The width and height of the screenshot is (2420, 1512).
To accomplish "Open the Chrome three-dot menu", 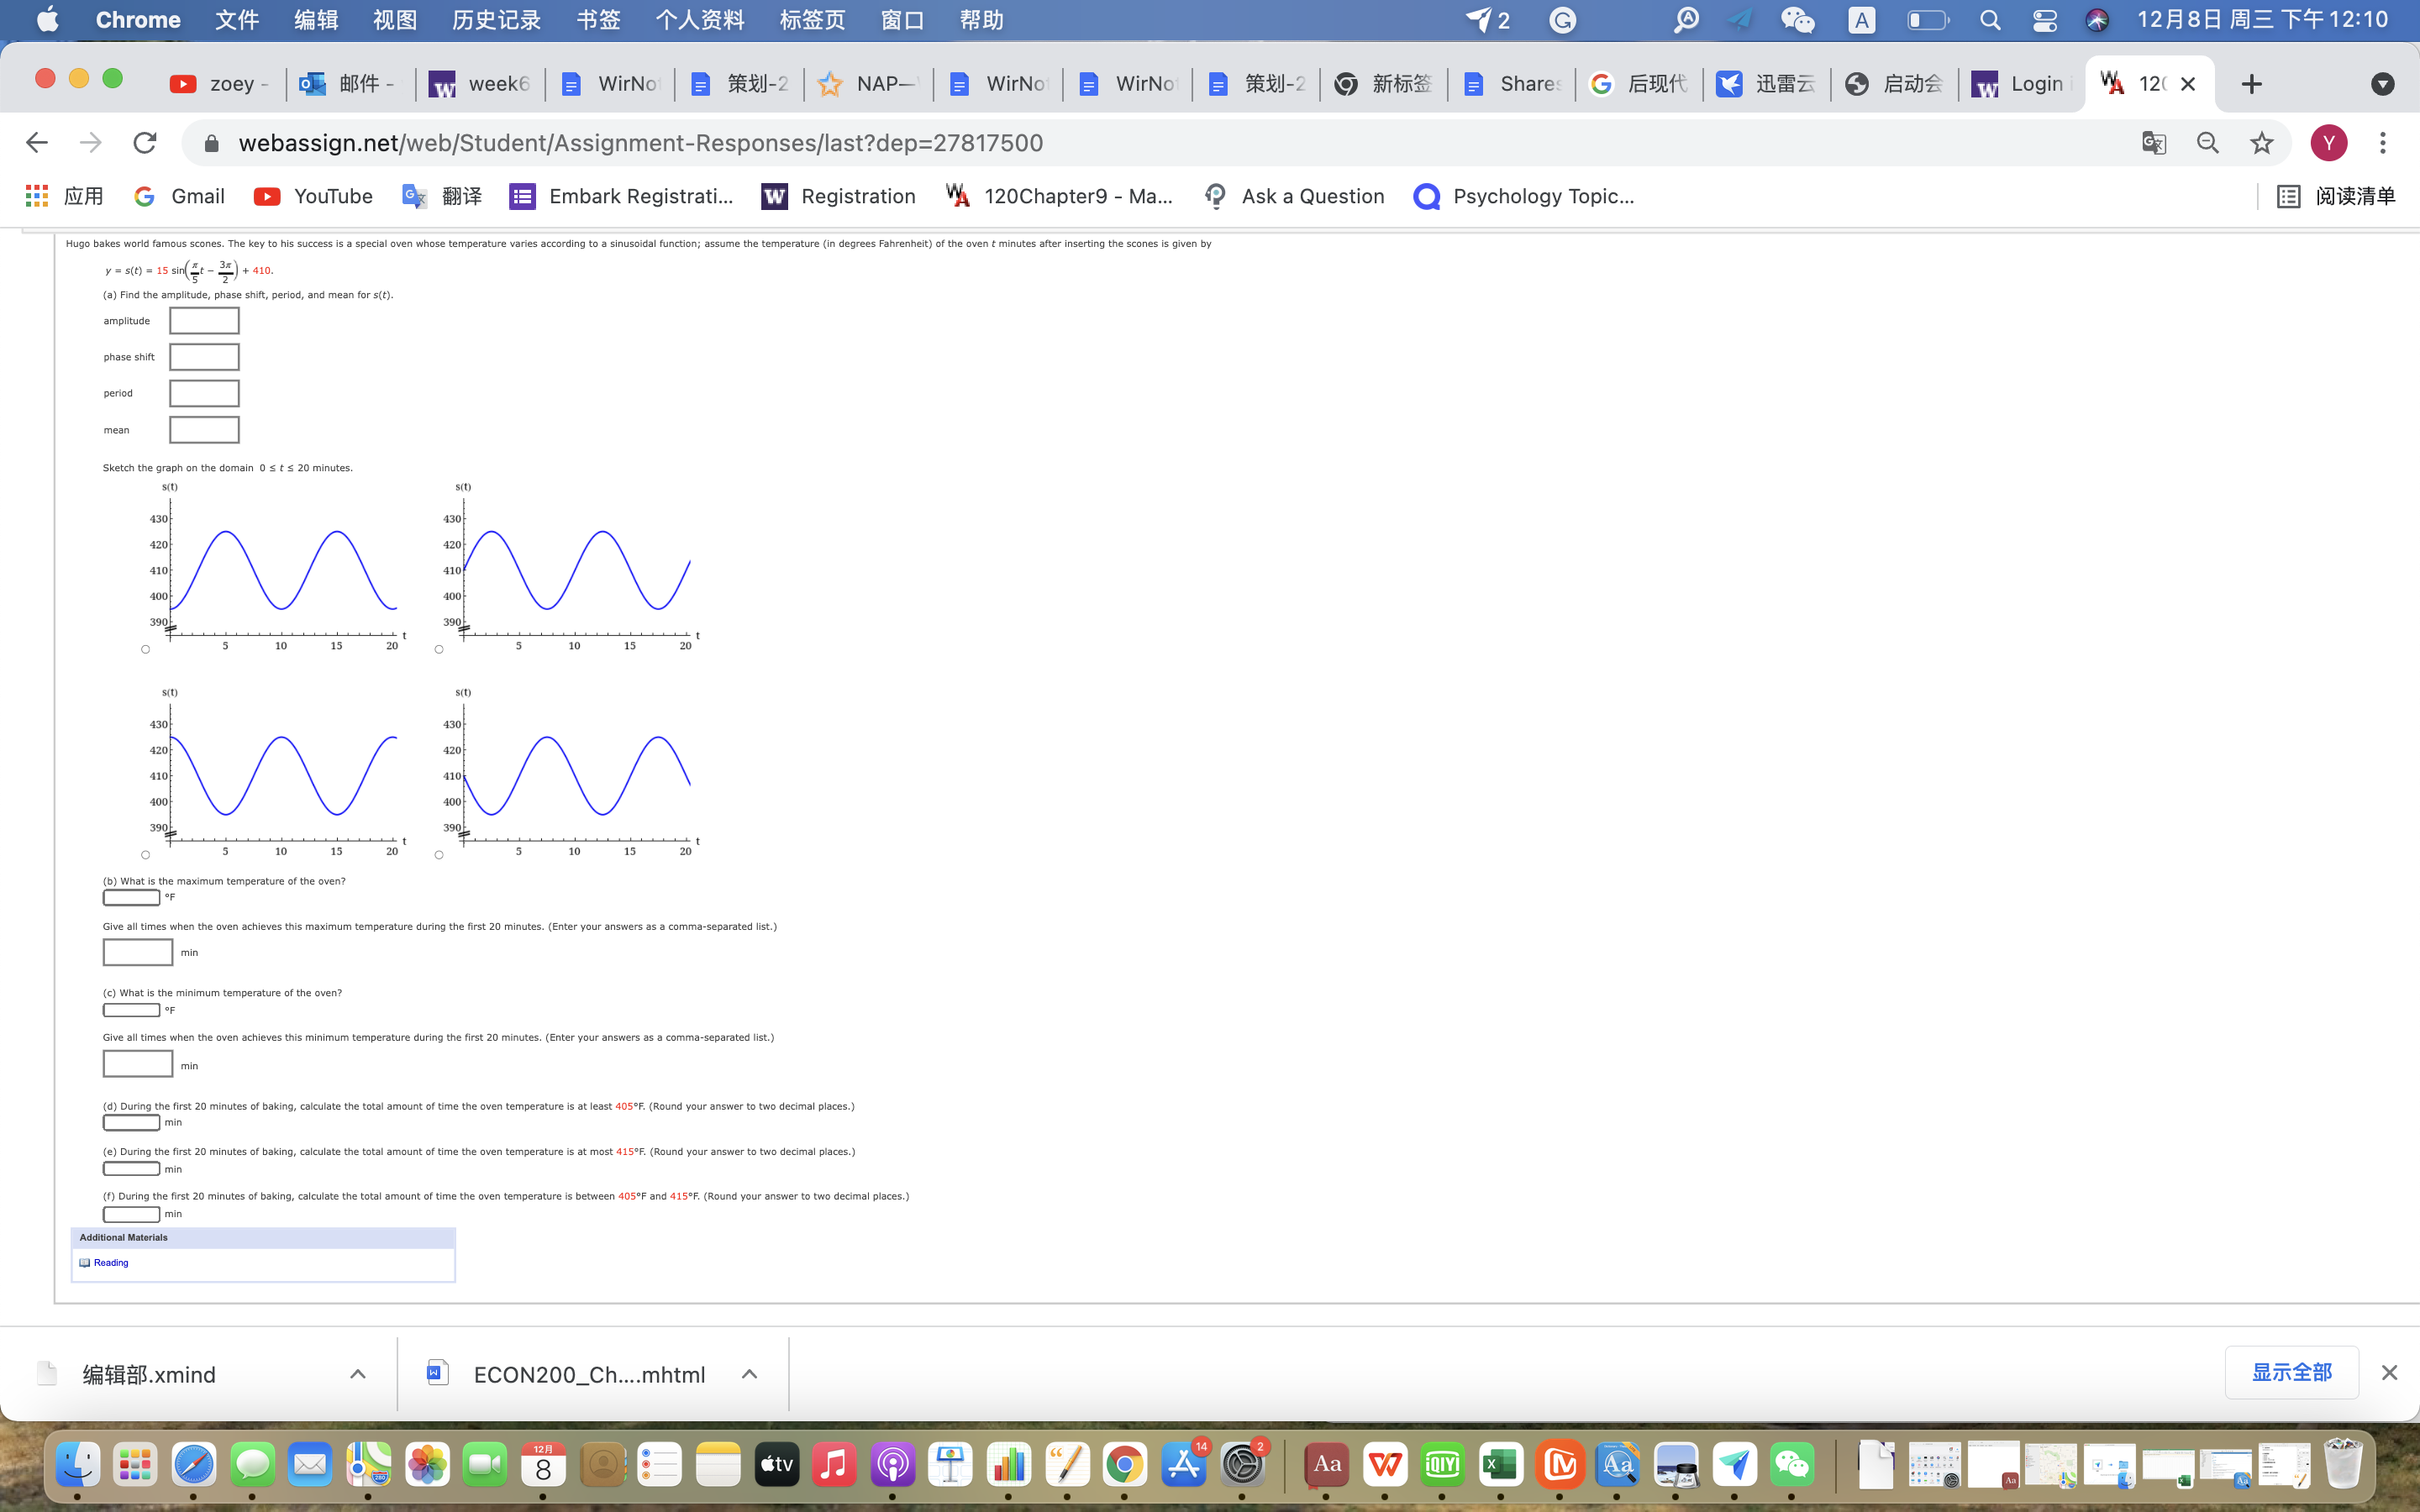I will (x=2382, y=143).
